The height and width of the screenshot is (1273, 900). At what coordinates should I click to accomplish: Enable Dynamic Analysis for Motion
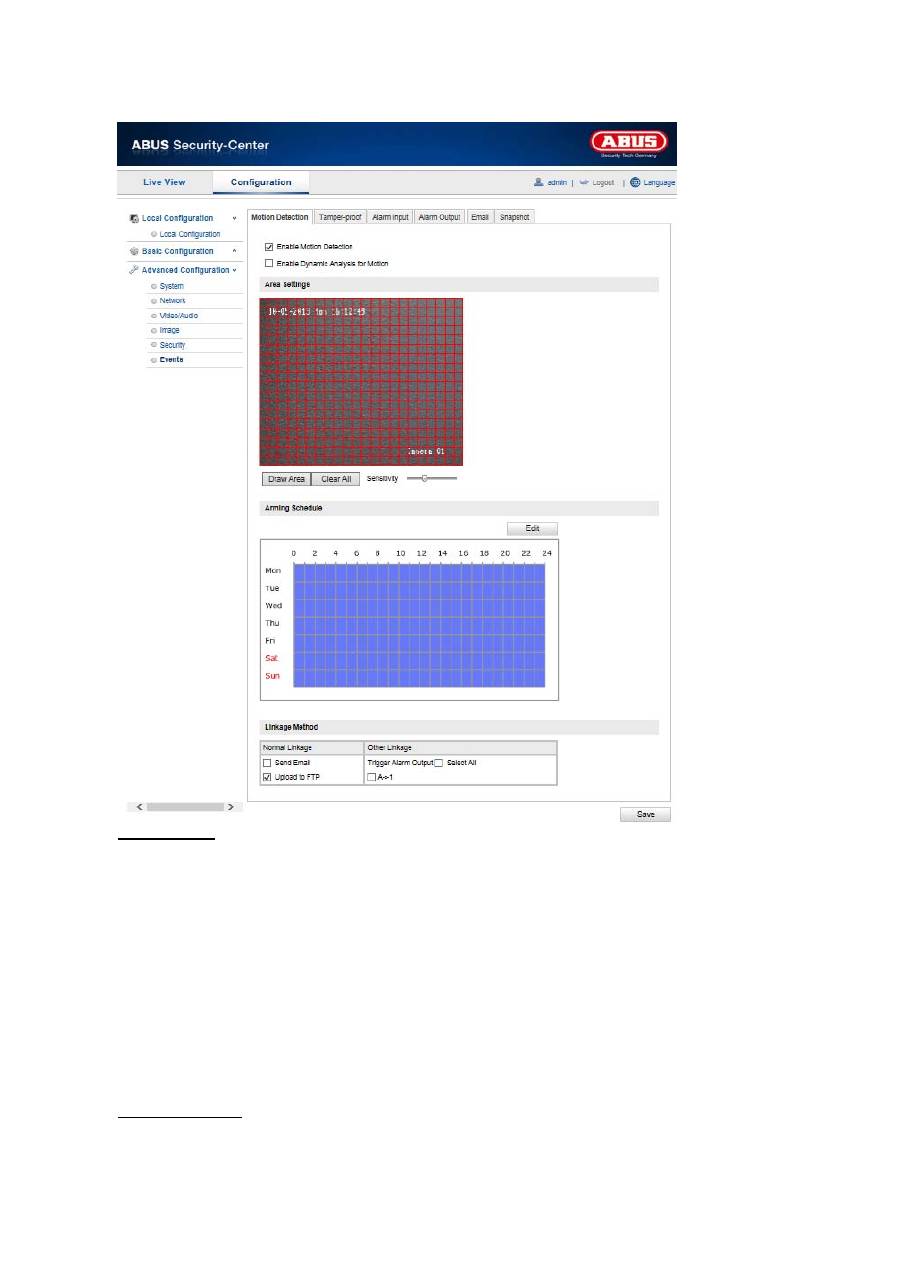(269, 263)
